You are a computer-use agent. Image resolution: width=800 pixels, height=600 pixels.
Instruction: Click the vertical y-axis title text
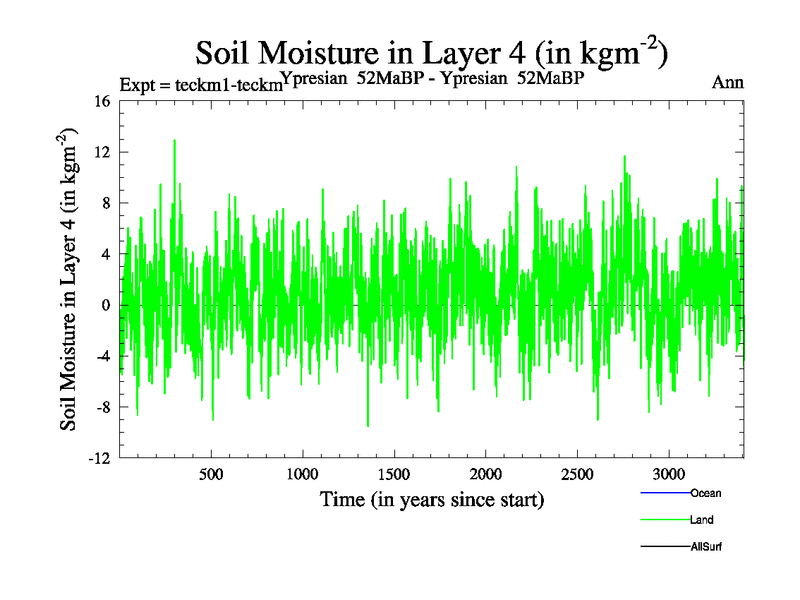71,280
